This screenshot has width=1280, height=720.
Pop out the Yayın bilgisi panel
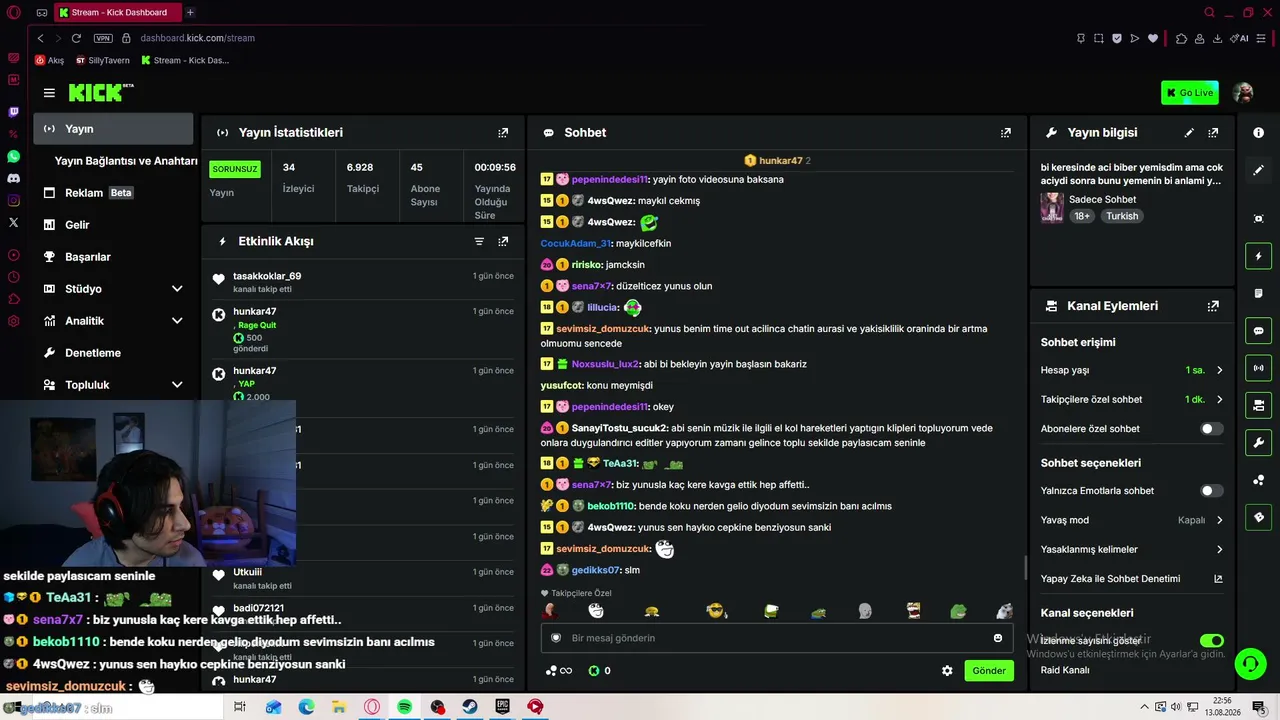point(1213,132)
